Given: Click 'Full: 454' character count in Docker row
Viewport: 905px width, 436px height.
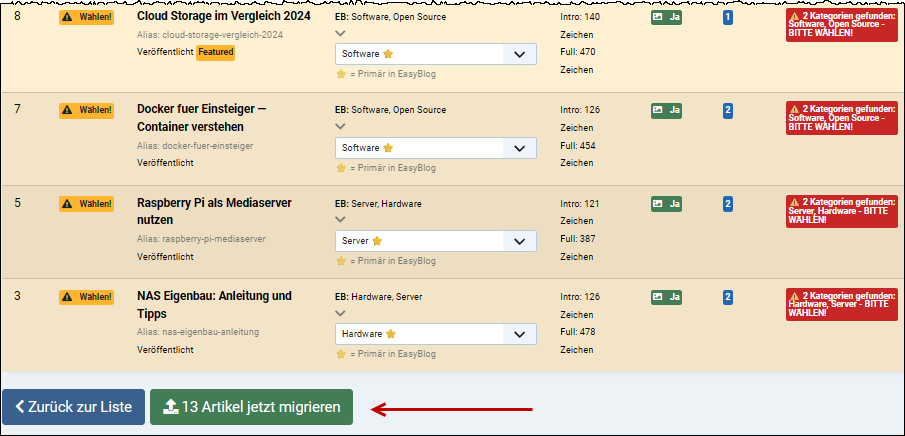Looking at the screenshot, I should pyautogui.click(x=578, y=146).
